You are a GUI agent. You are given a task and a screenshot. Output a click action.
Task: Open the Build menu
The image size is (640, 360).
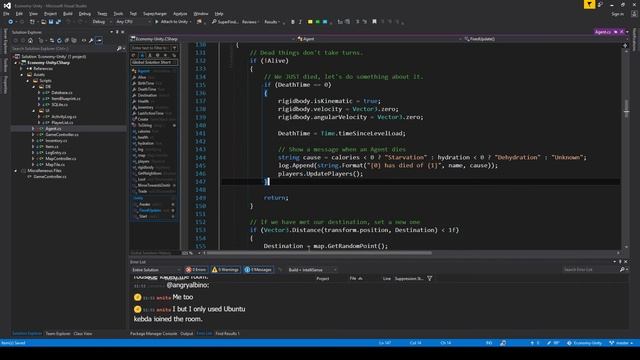coord(68,13)
